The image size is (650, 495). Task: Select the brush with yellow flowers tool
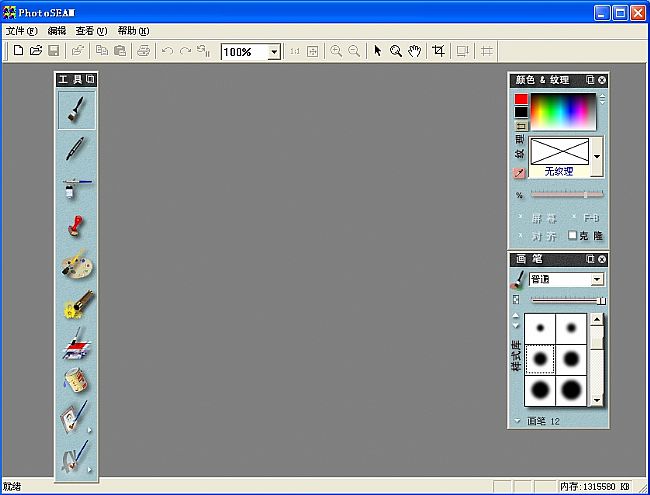tap(78, 304)
